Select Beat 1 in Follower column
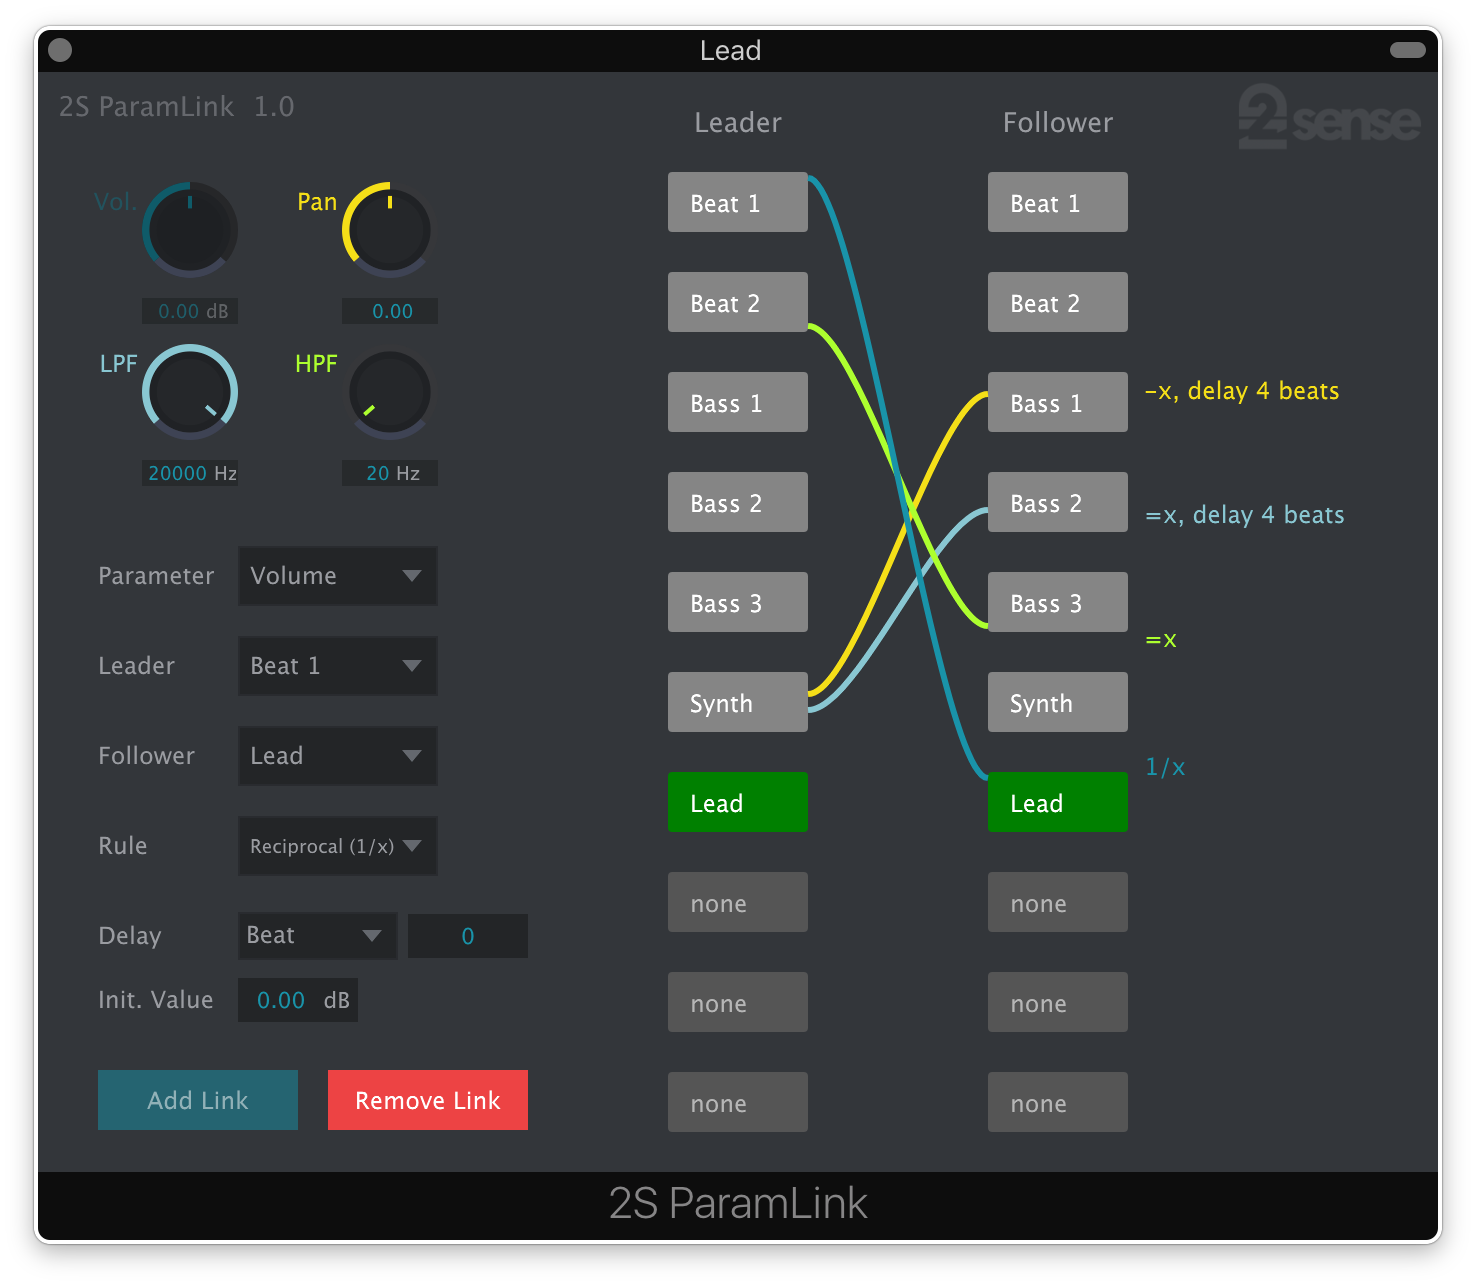 click(1058, 202)
